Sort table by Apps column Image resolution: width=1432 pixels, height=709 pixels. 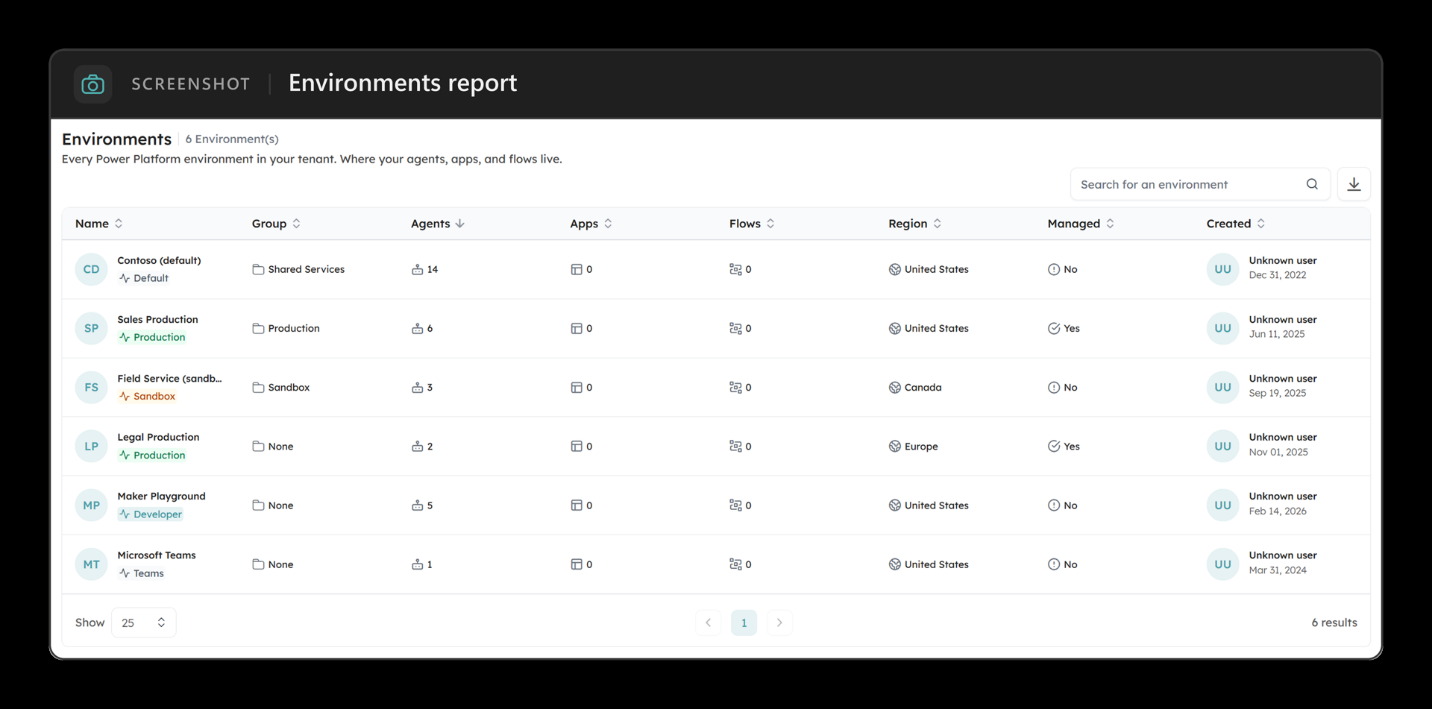pyautogui.click(x=591, y=223)
